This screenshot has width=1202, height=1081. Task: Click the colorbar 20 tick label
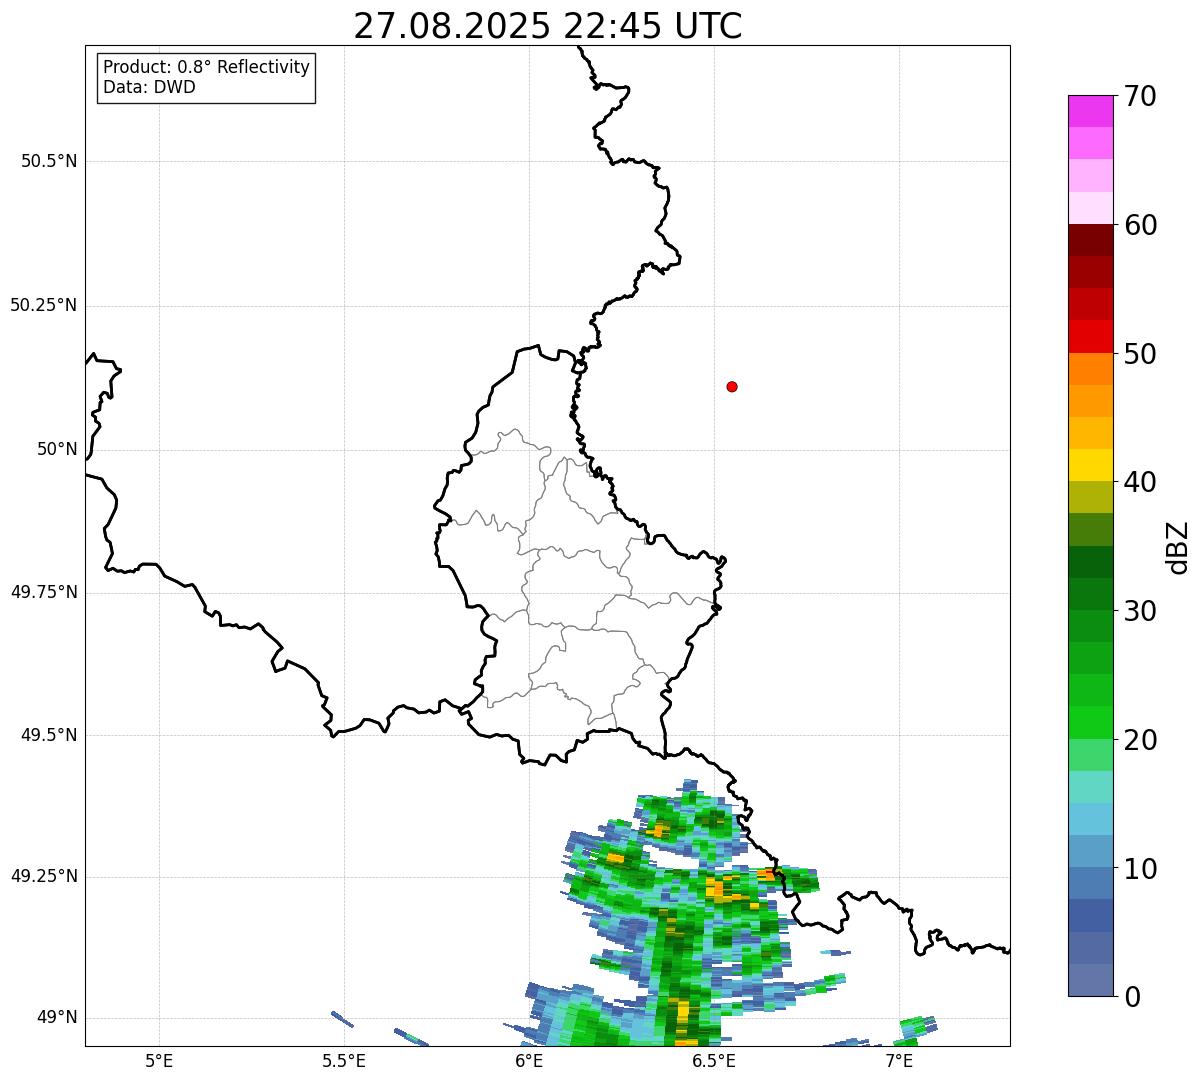[1140, 740]
